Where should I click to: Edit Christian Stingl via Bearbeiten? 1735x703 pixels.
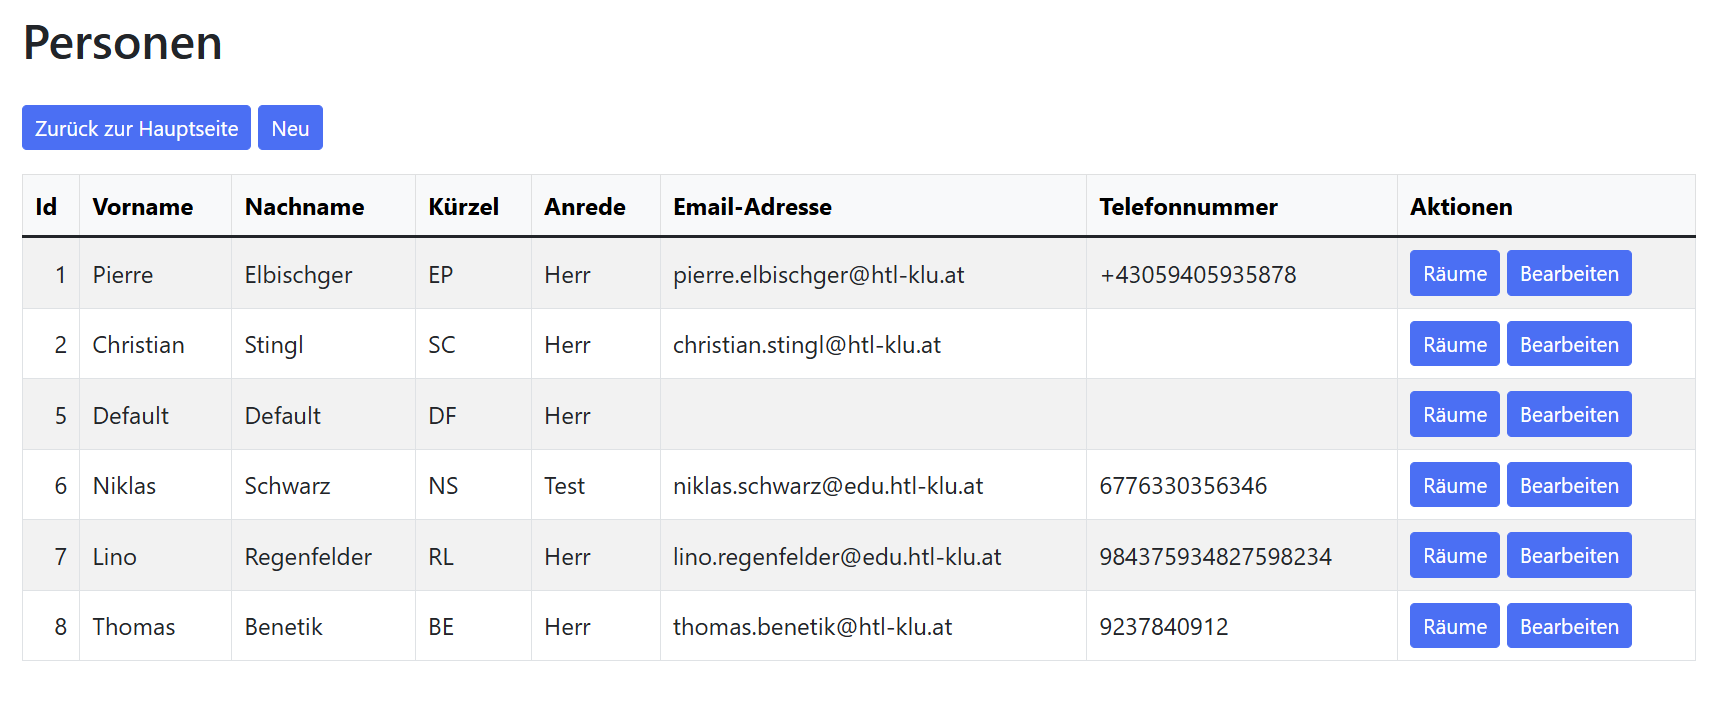[x=1568, y=344]
